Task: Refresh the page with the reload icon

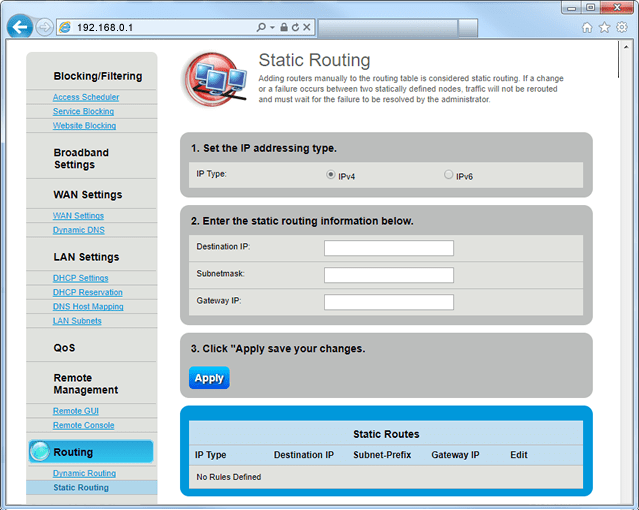Action: click(x=296, y=27)
